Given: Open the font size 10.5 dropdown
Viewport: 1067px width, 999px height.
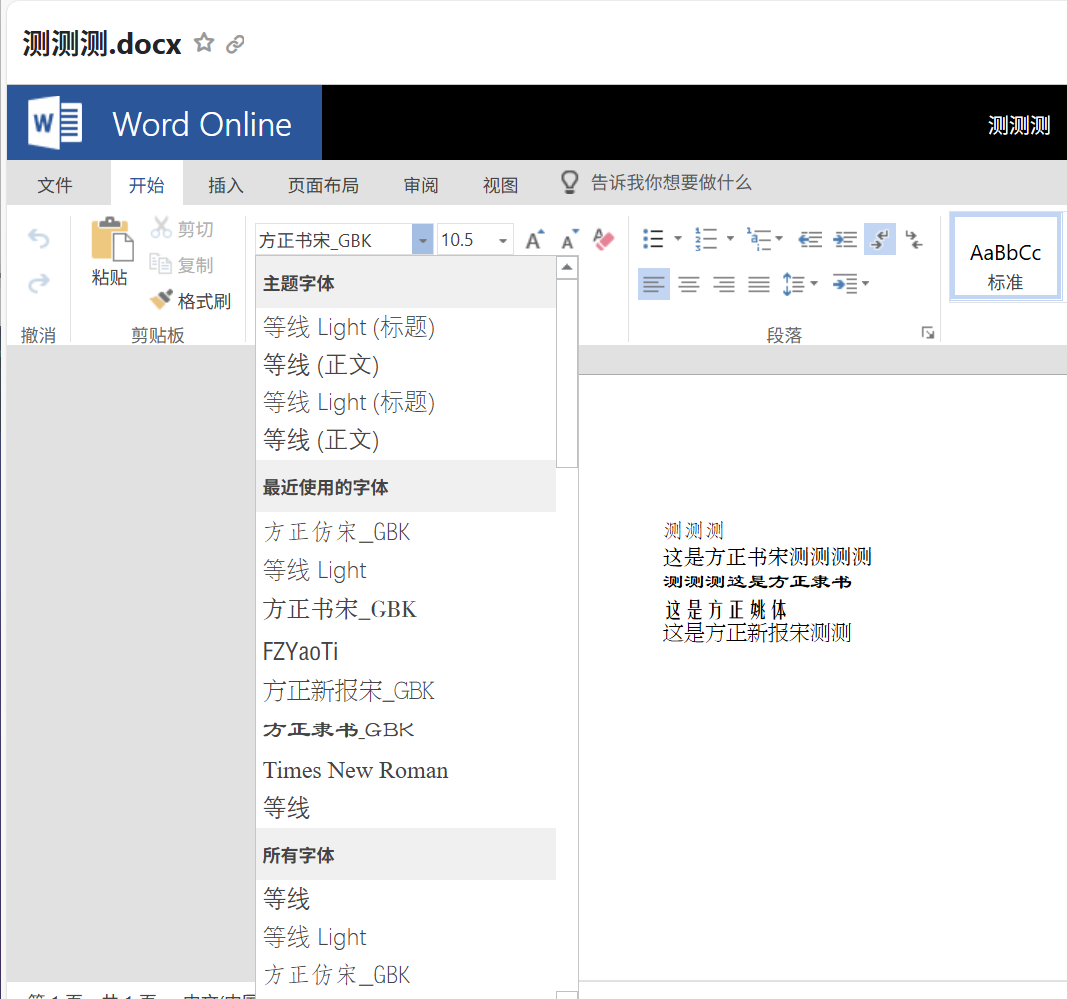Looking at the screenshot, I should pos(502,240).
